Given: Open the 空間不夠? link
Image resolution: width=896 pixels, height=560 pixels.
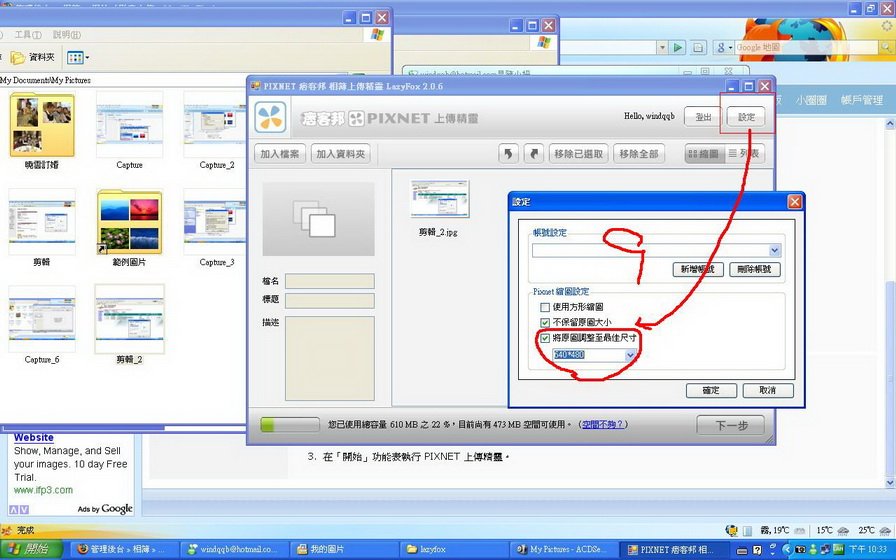Looking at the screenshot, I should [x=602, y=425].
